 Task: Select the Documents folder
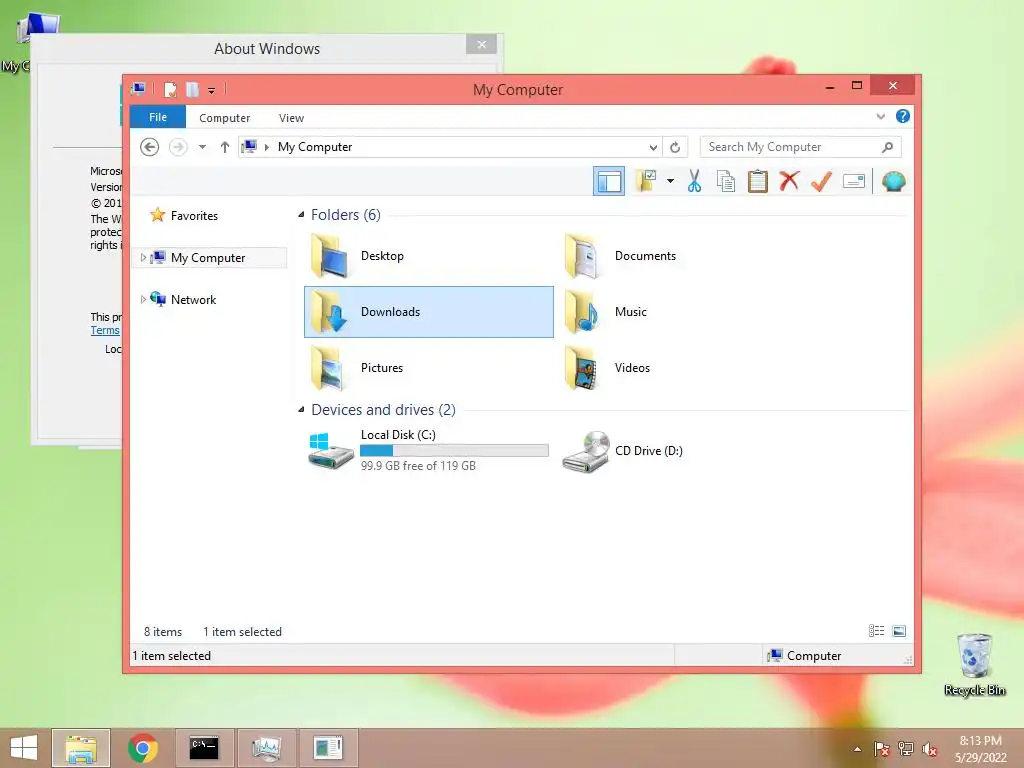tap(682, 256)
